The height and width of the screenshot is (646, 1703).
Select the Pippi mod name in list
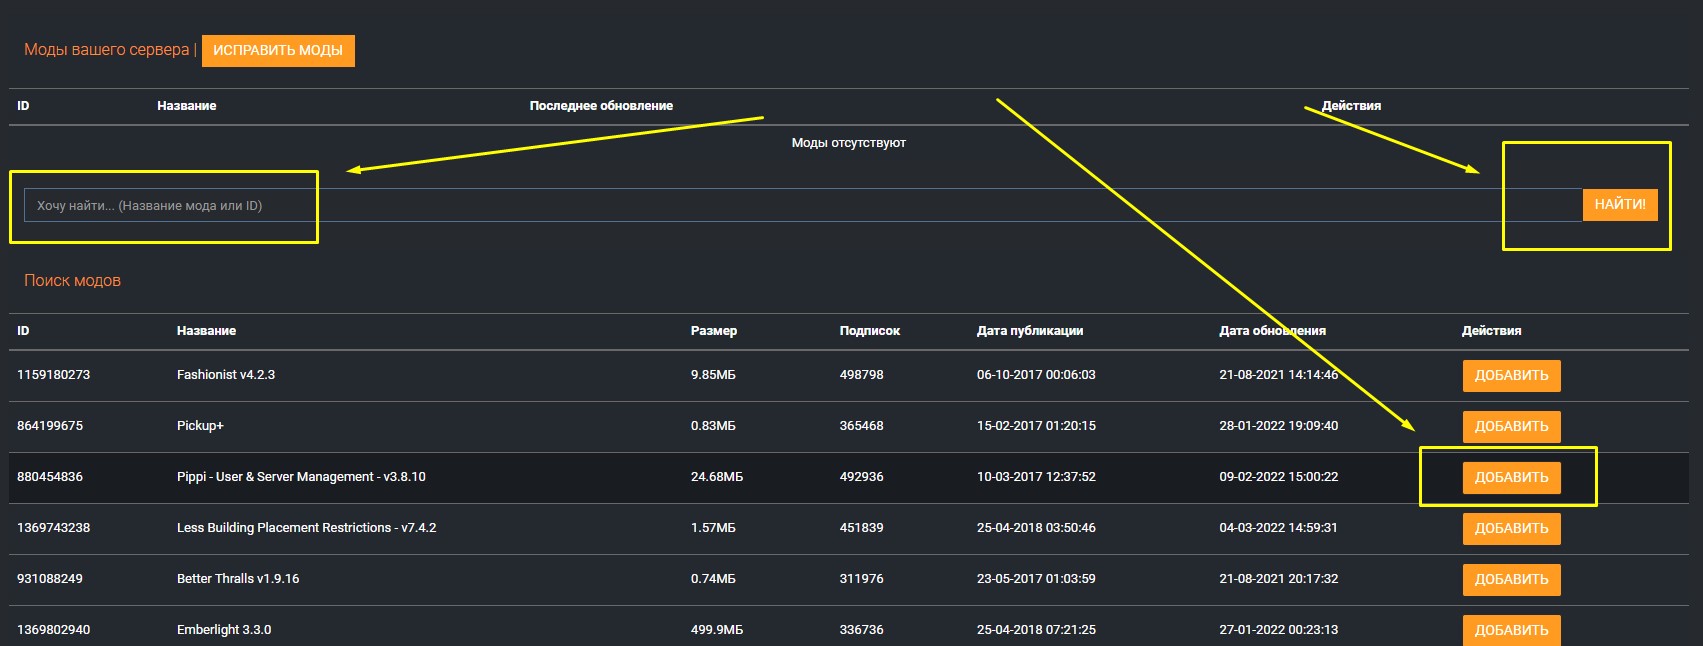click(301, 477)
